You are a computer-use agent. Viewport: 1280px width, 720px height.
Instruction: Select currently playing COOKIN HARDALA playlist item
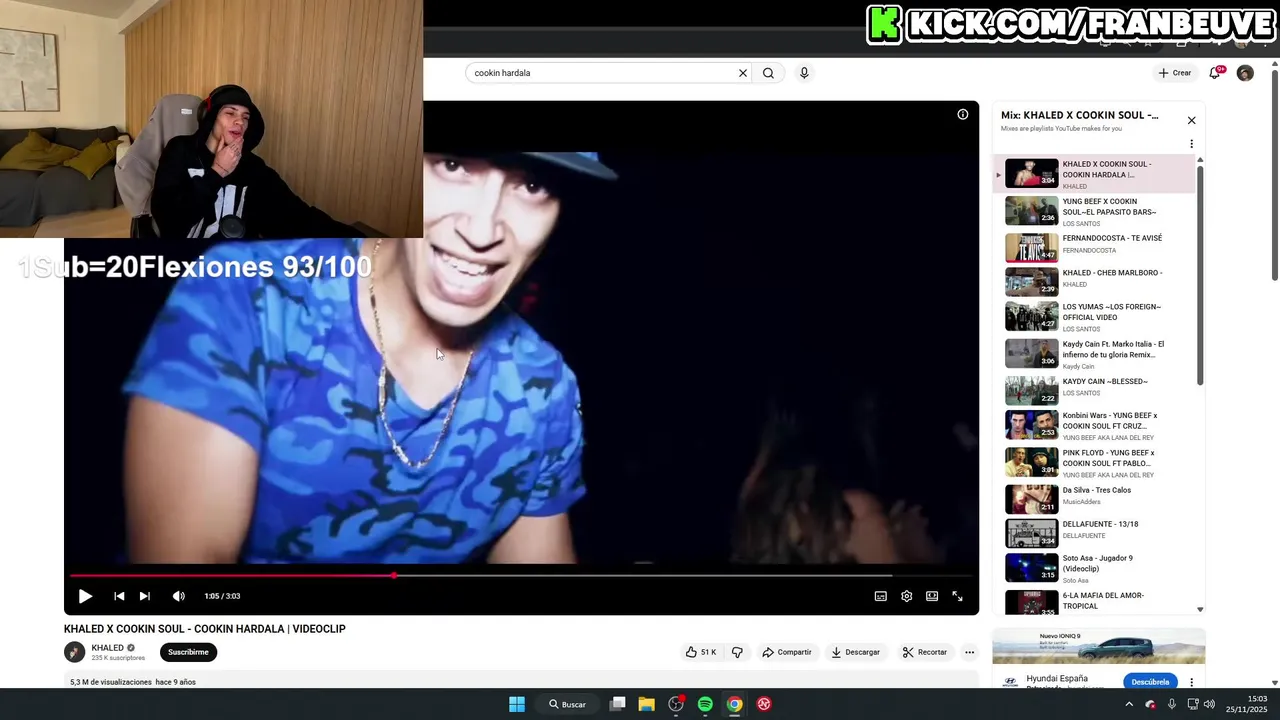pyautogui.click(x=1095, y=174)
